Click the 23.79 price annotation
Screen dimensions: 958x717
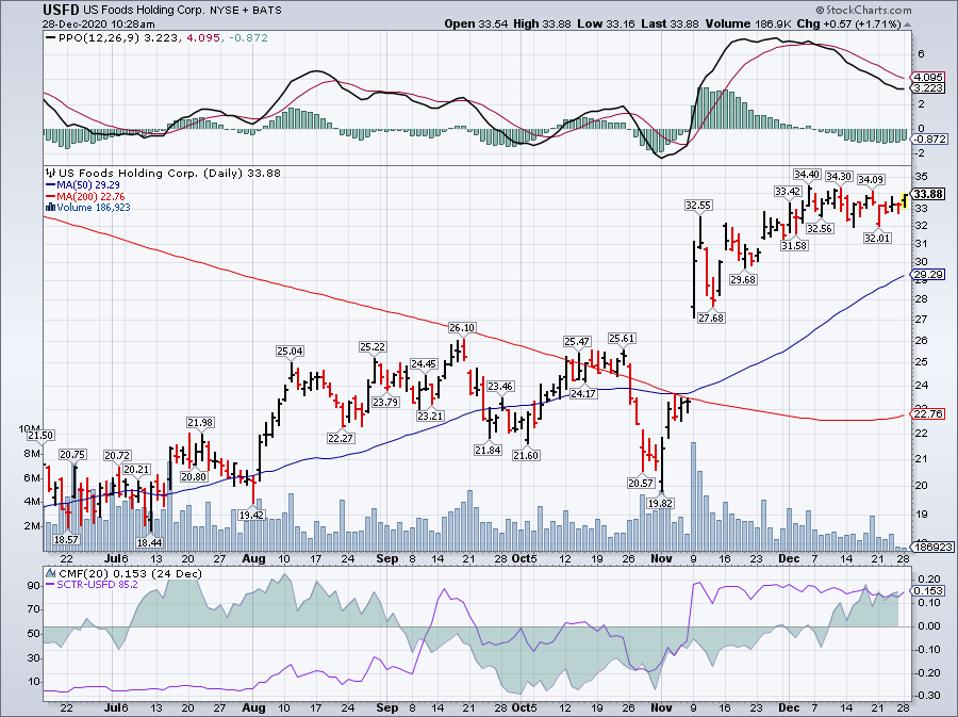pos(385,402)
